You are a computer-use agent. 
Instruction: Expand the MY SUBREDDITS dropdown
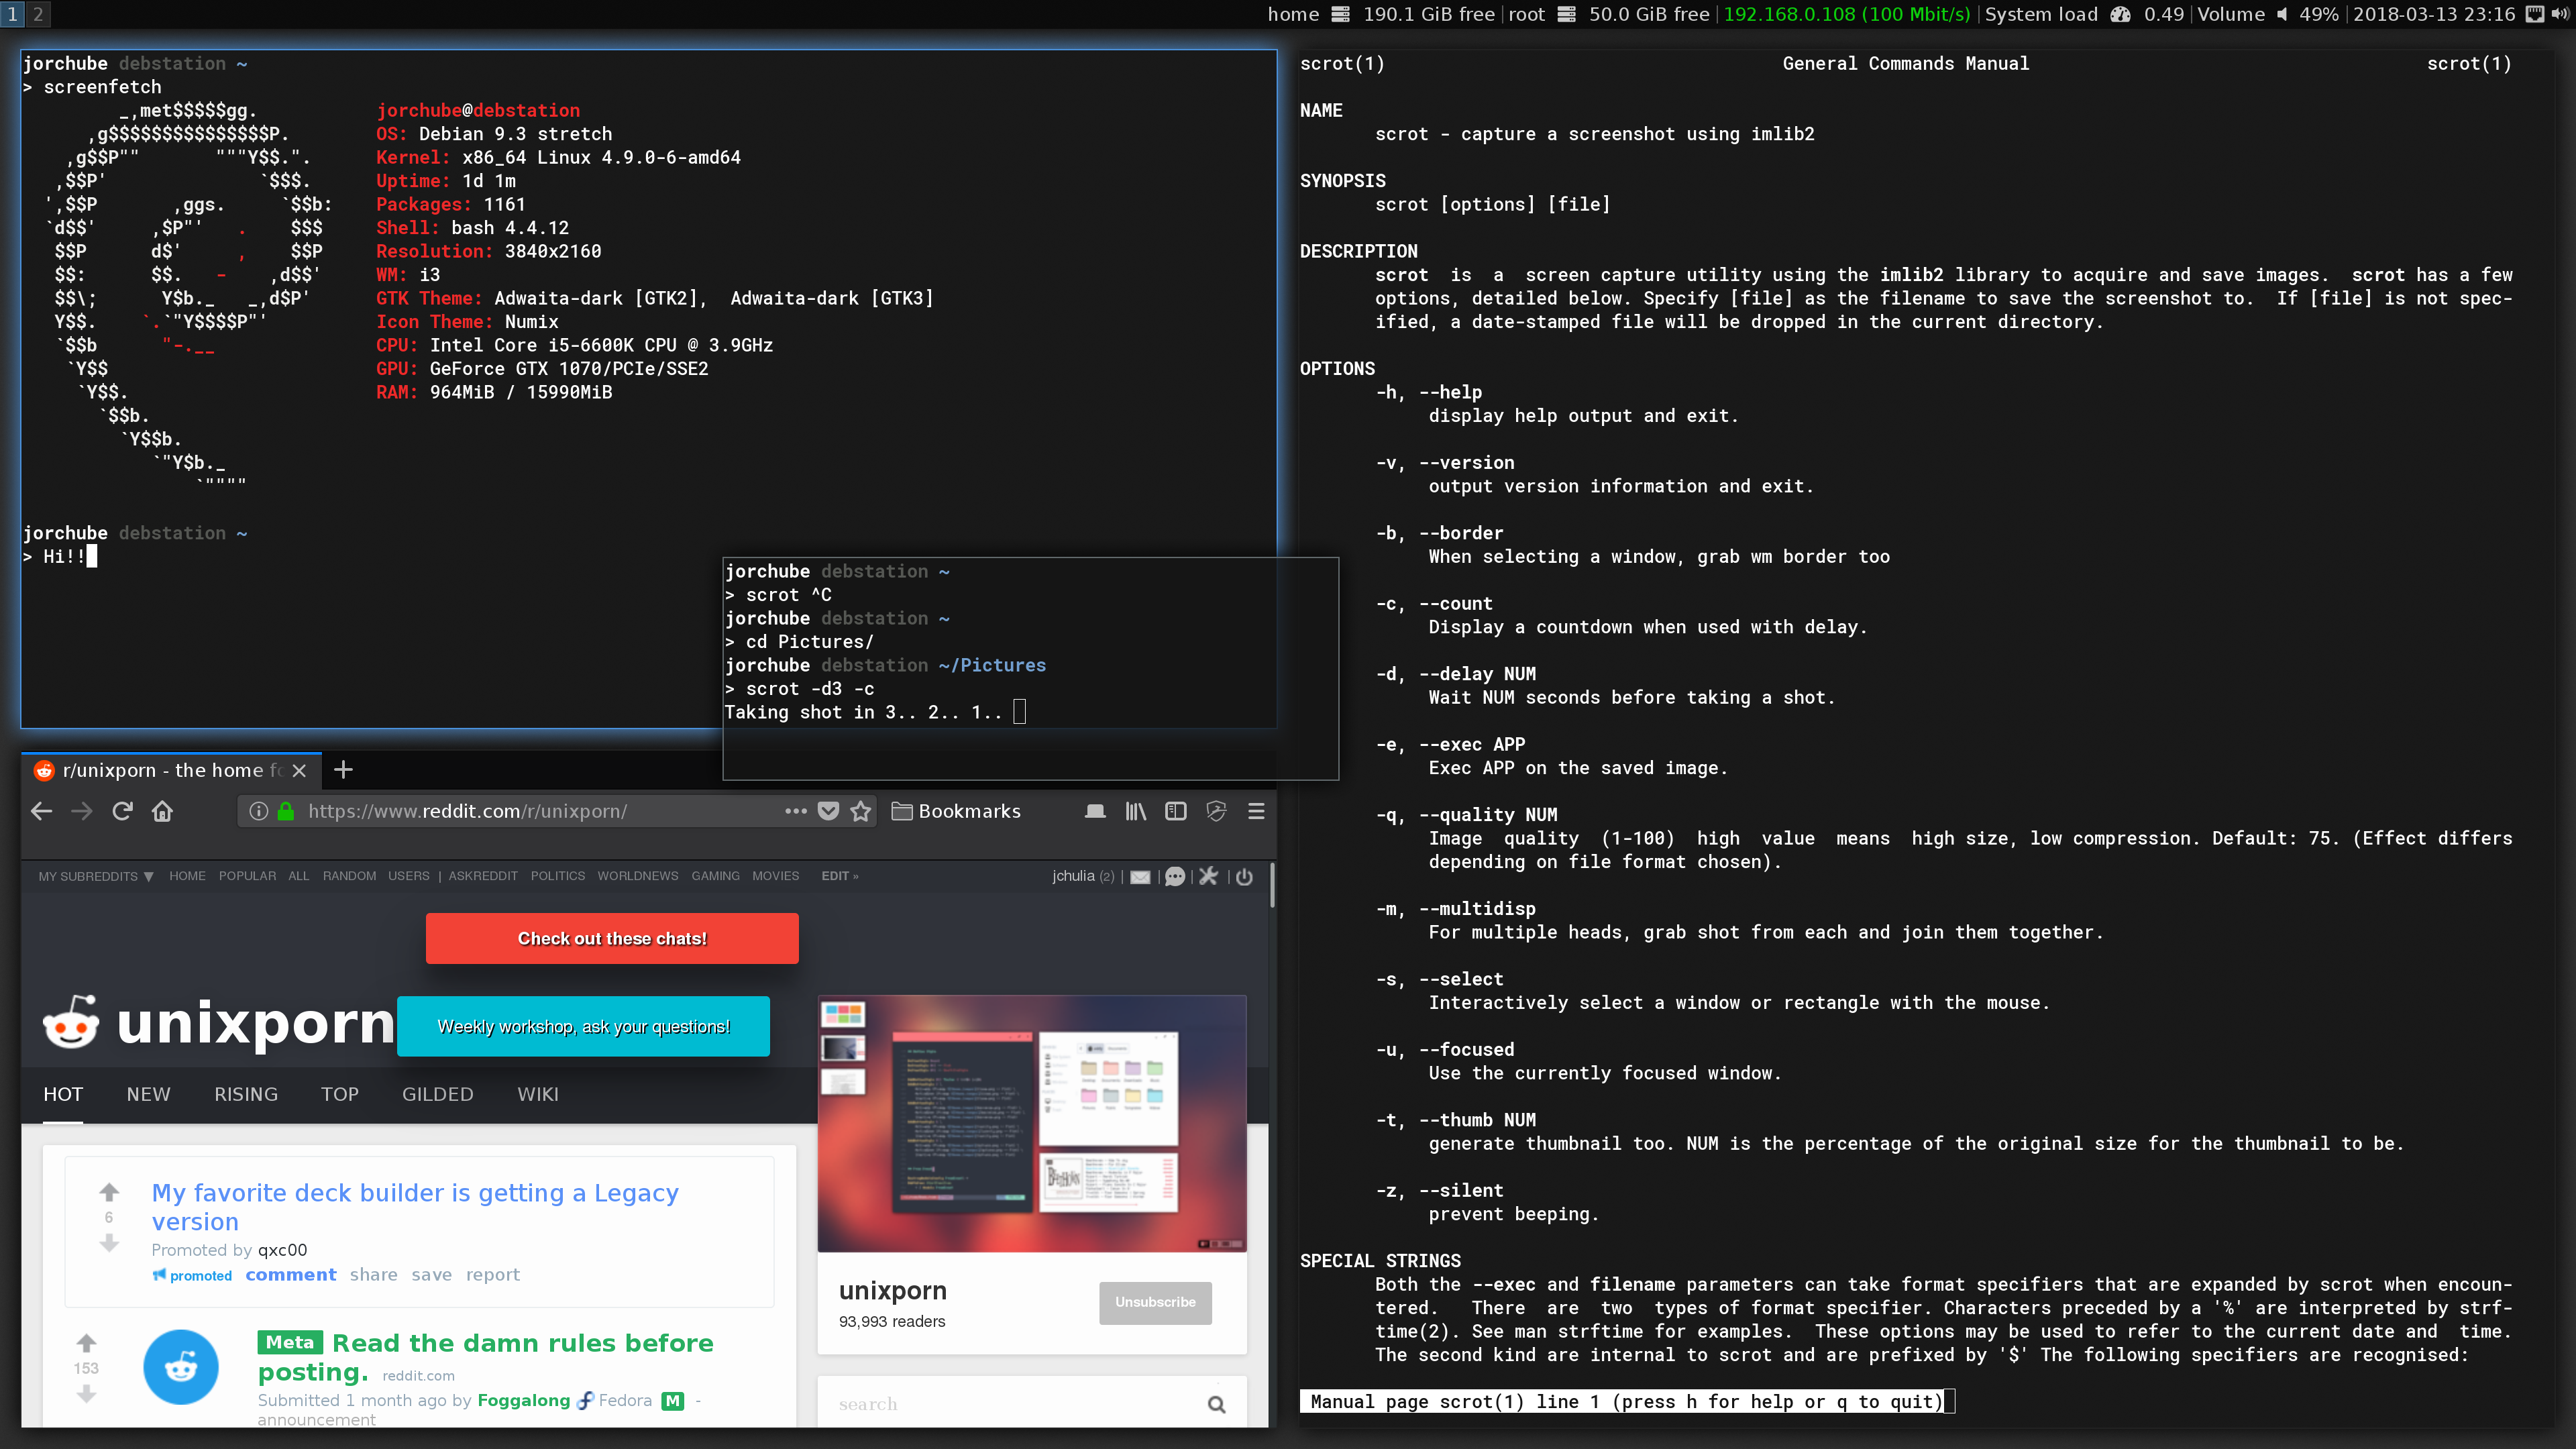tap(96, 876)
